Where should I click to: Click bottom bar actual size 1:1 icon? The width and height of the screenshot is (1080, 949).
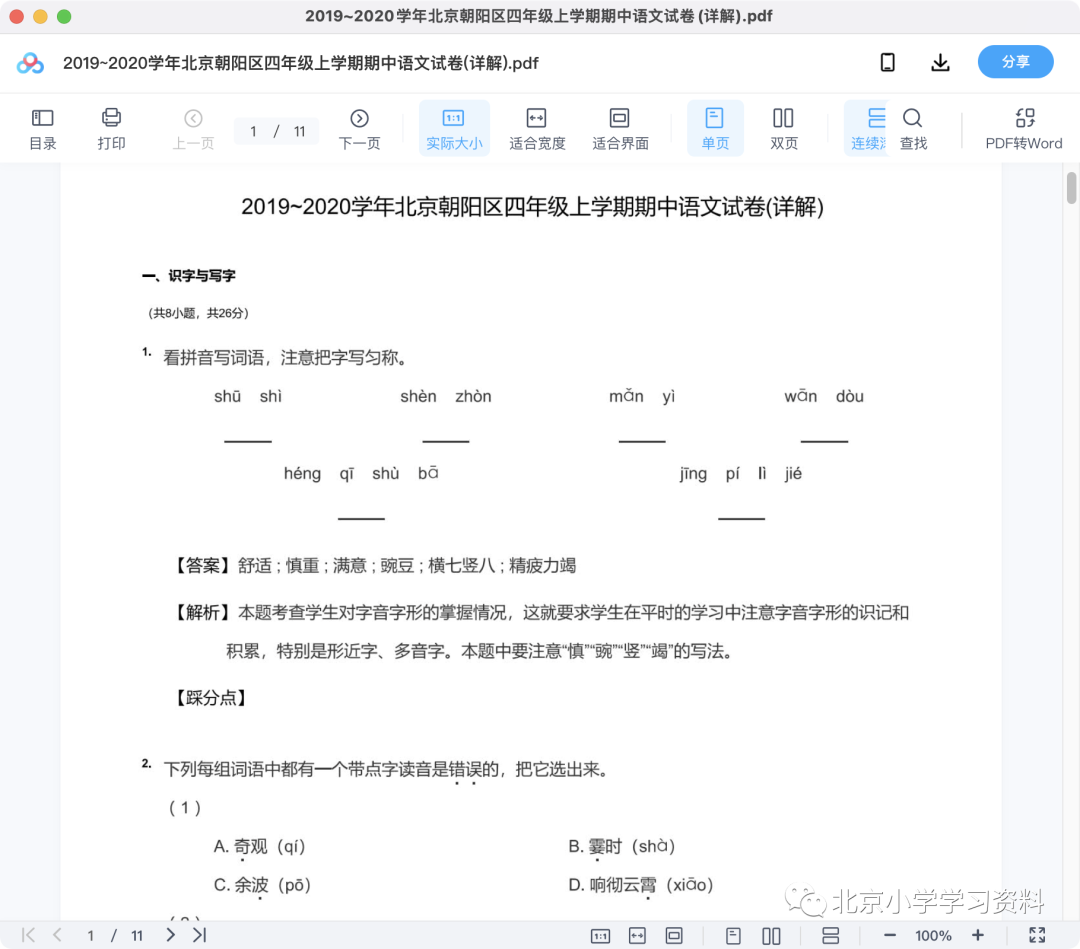(600, 936)
